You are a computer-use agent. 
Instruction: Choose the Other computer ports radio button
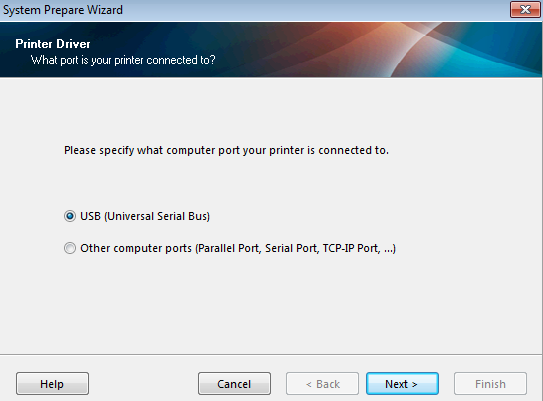tap(70, 248)
